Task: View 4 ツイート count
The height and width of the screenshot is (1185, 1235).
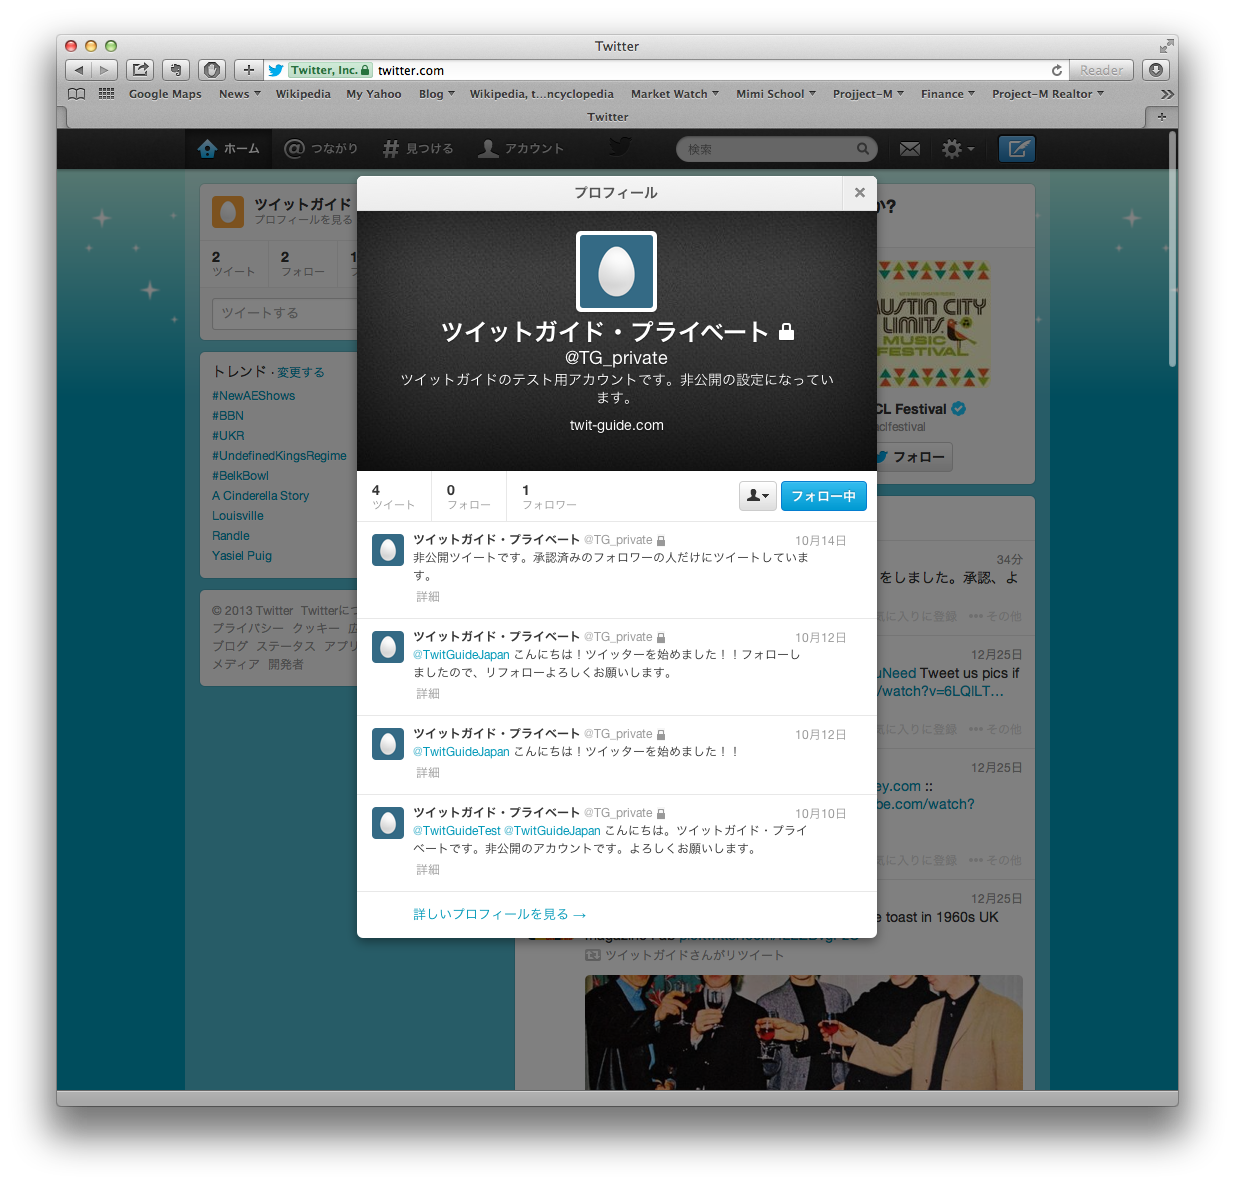Action: (x=393, y=496)
